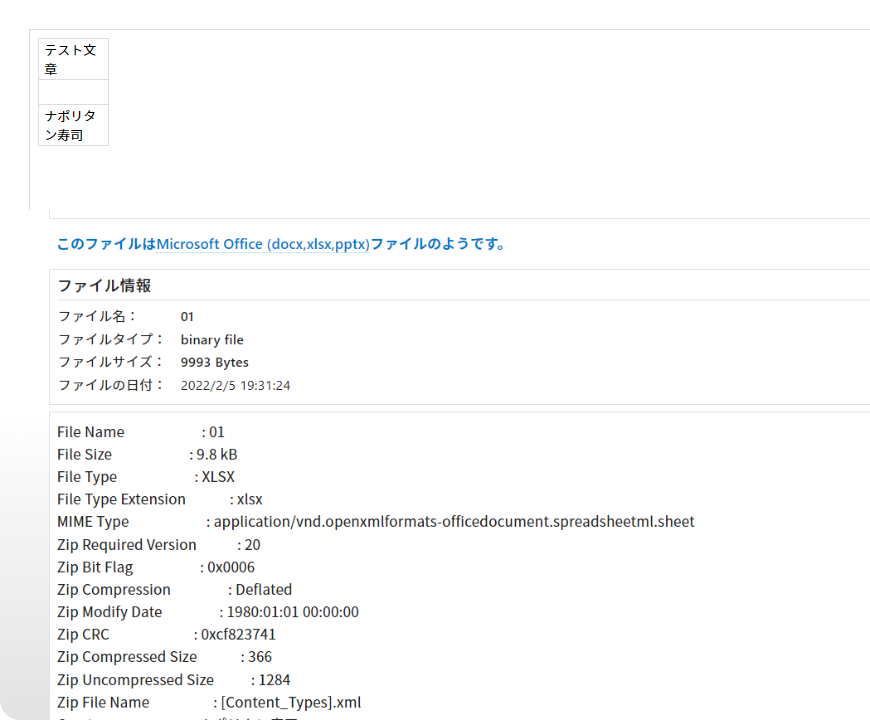
Task: Click the File Size 9.8 kB row
Action: (x=148, y=454)
